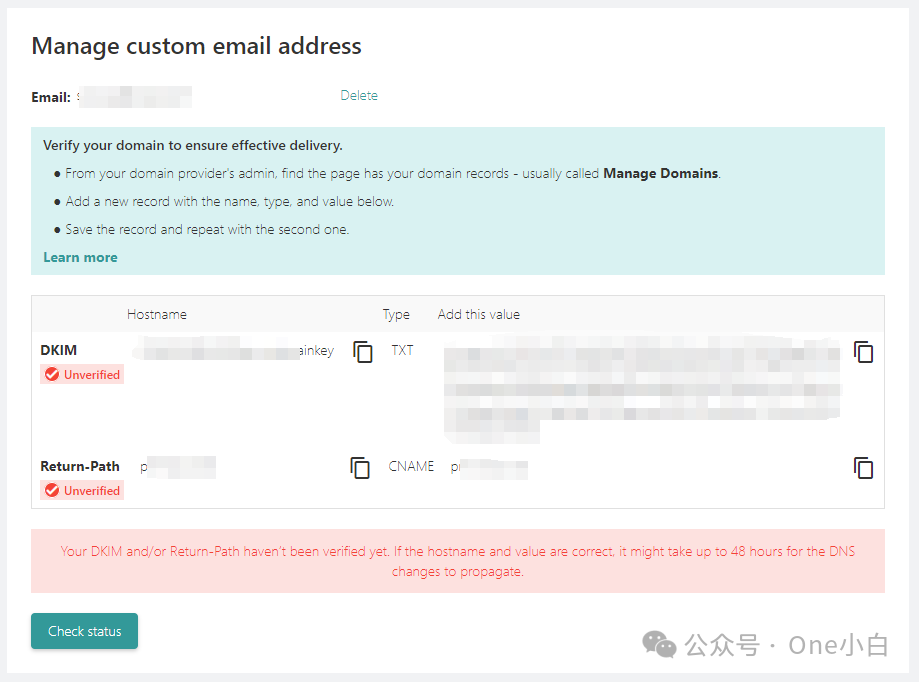The height and width of the screenshot is (682, 919).
Task: Copy the DKIM hostname
Action: pos(363,352)
